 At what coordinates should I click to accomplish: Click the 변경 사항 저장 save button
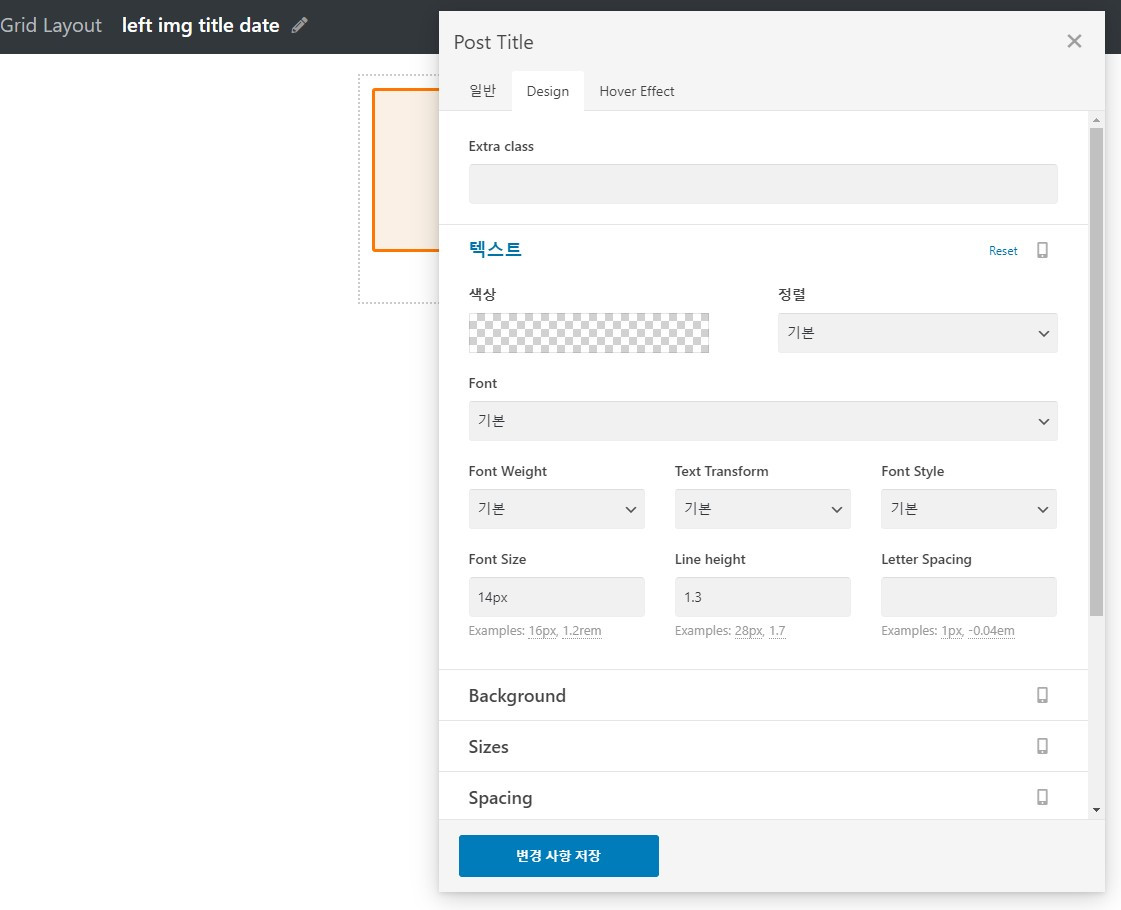pos(558,856)
